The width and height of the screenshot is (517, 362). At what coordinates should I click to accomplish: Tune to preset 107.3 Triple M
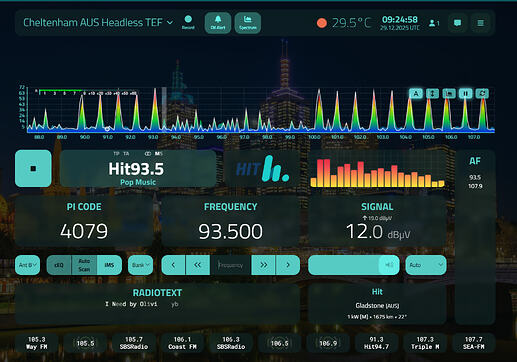pos(425,343)
